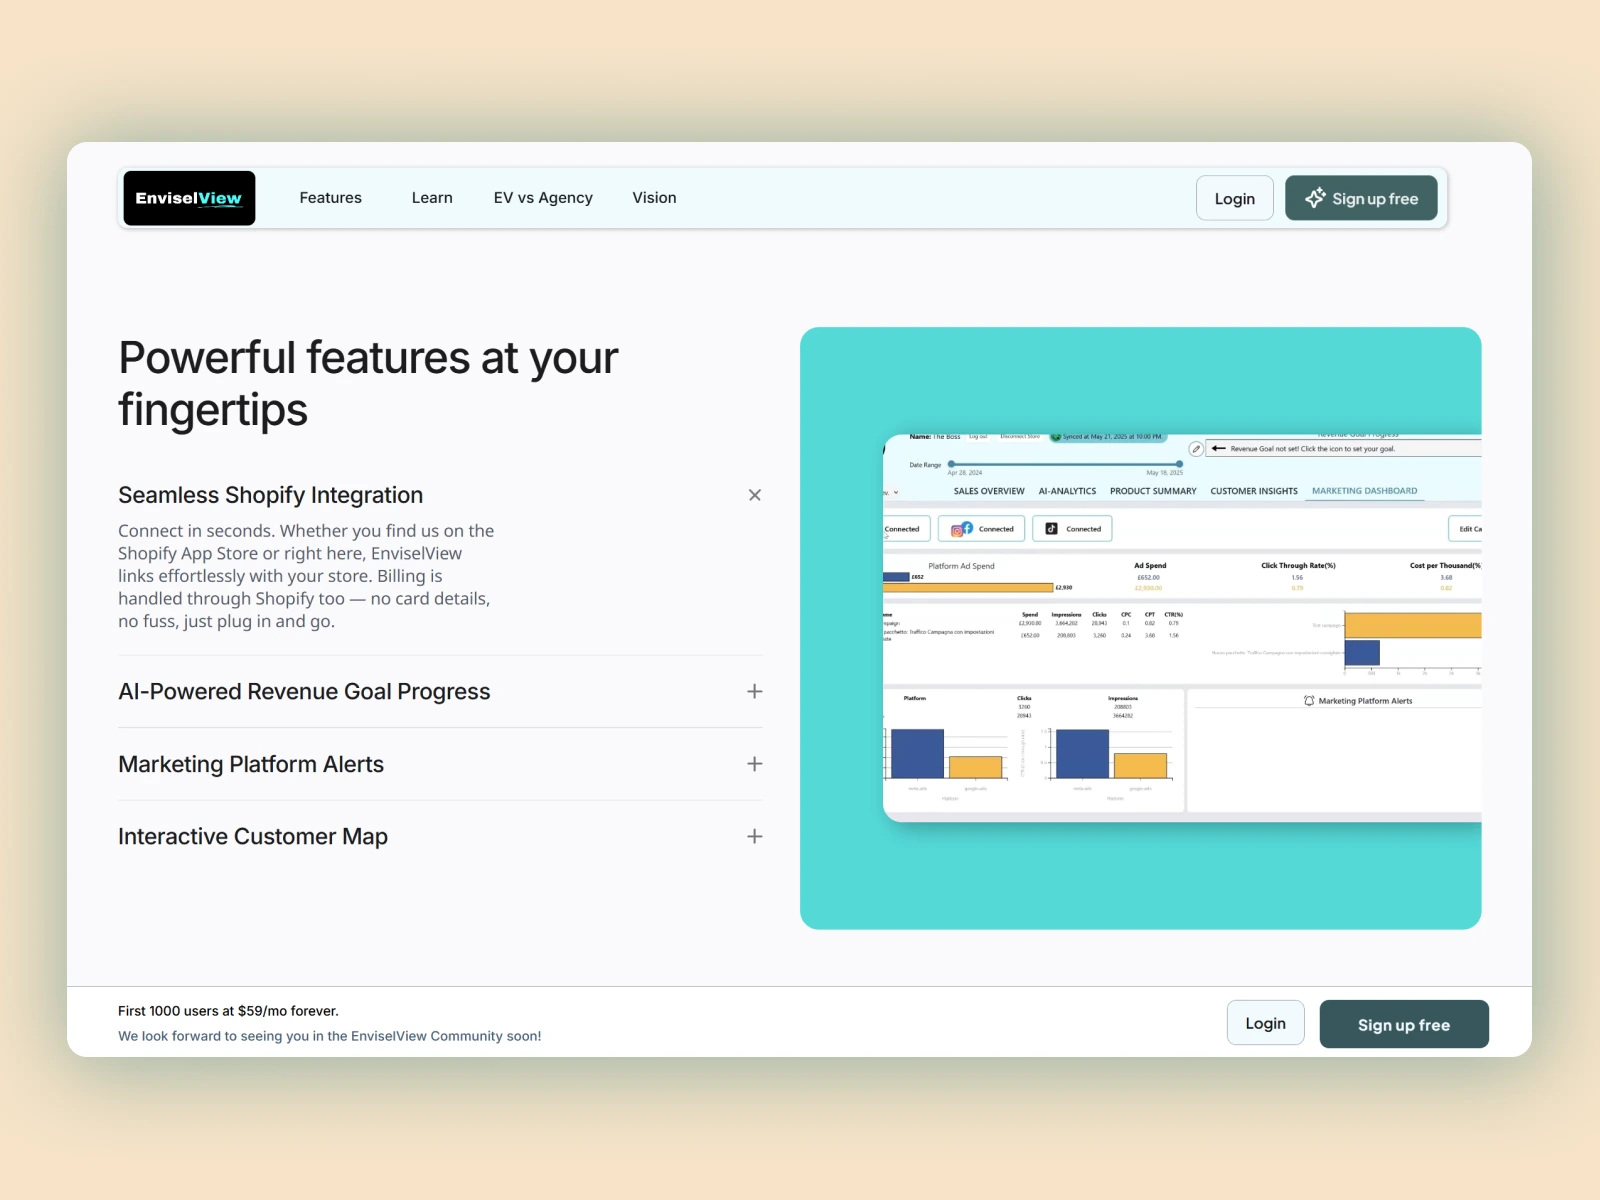
Task: Click the Instagram Facebook Connected button
Action: (x=982, y=529)
